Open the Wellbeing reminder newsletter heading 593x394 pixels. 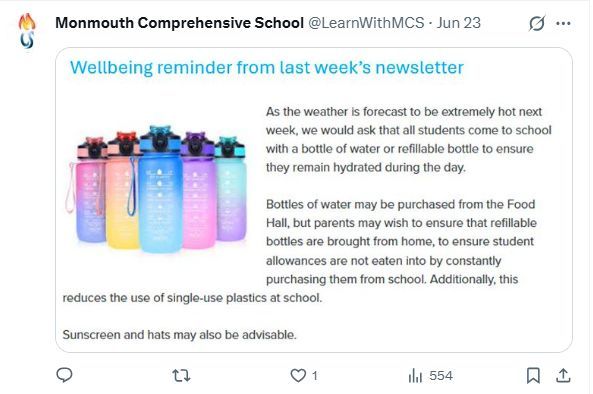click(x=267, y=68)
